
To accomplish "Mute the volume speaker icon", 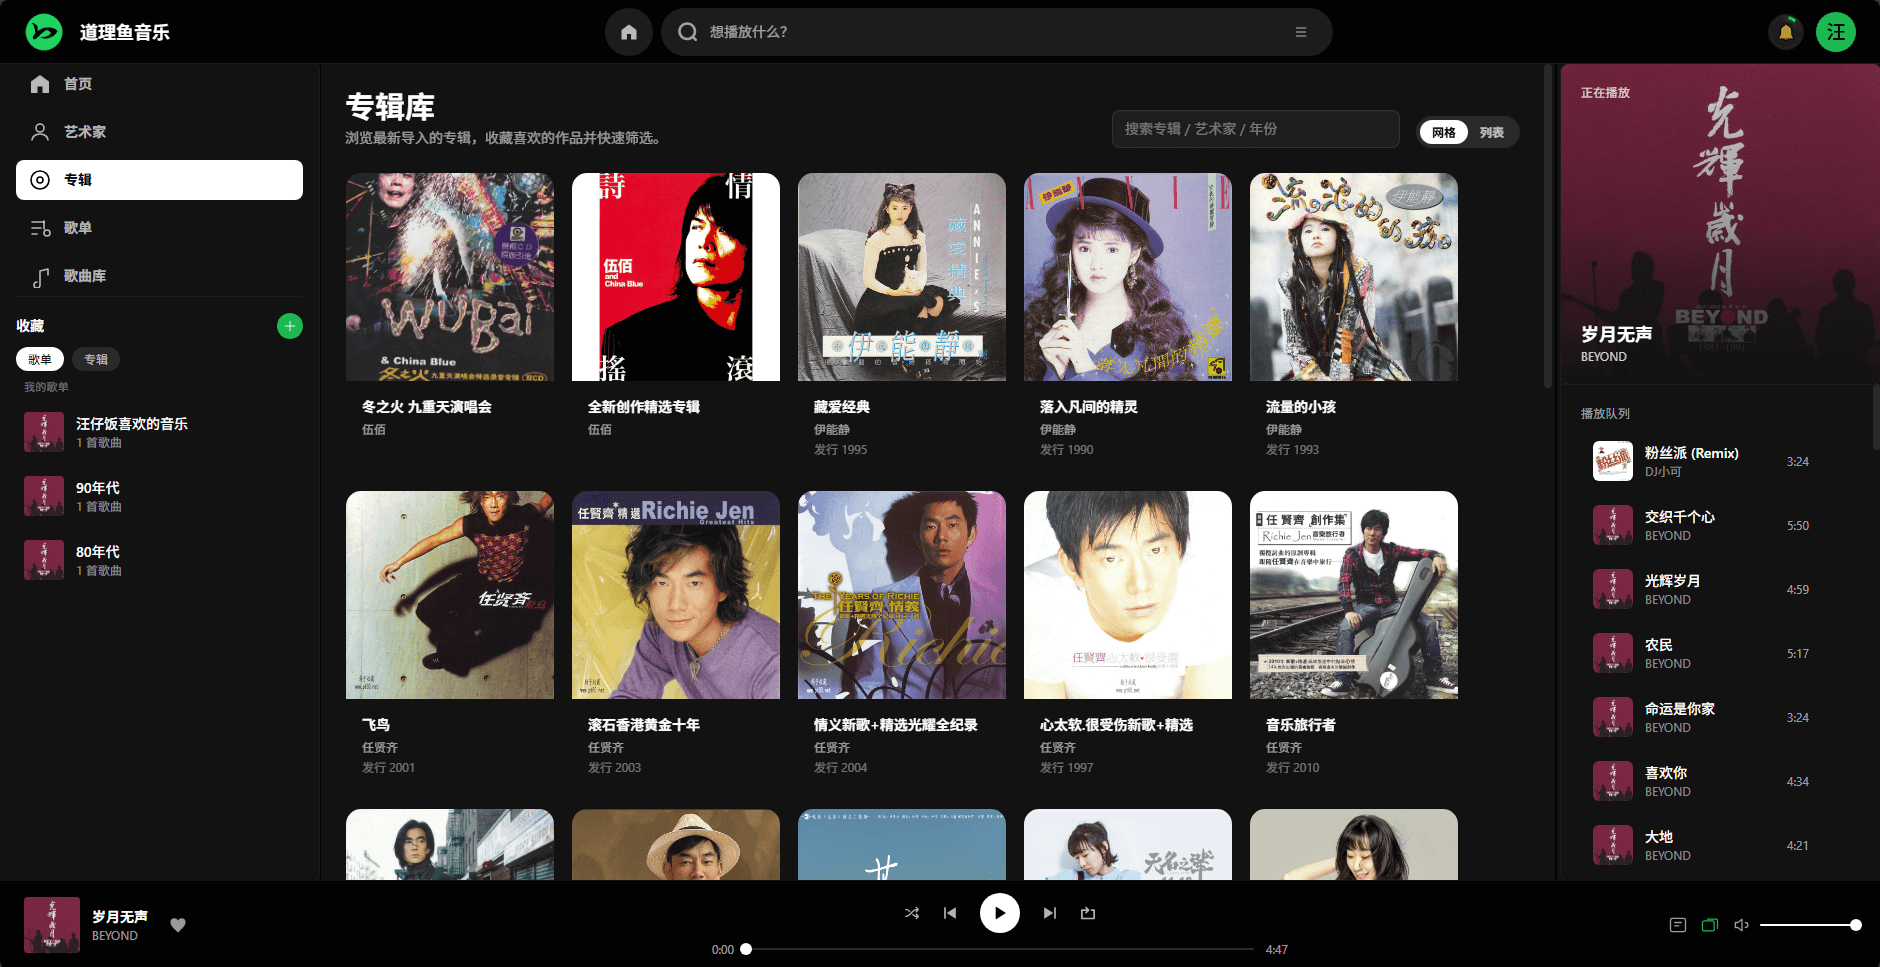I will (1741, 925).
